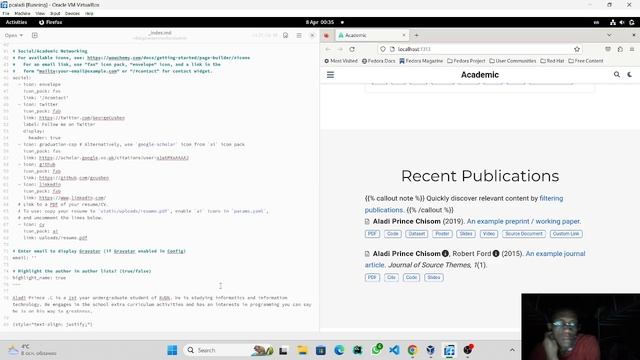Open the weather widget on taskbar

click(x=32, y=350)
